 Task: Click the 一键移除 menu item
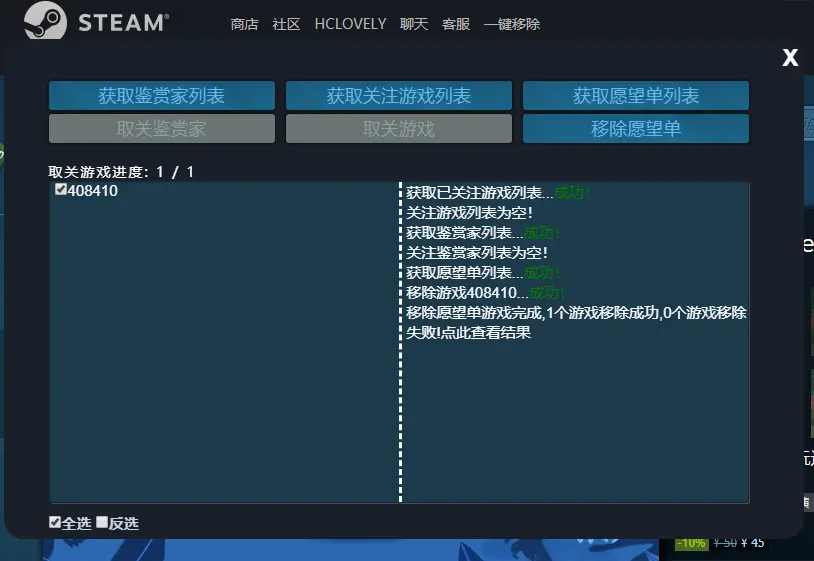(512, 24)
